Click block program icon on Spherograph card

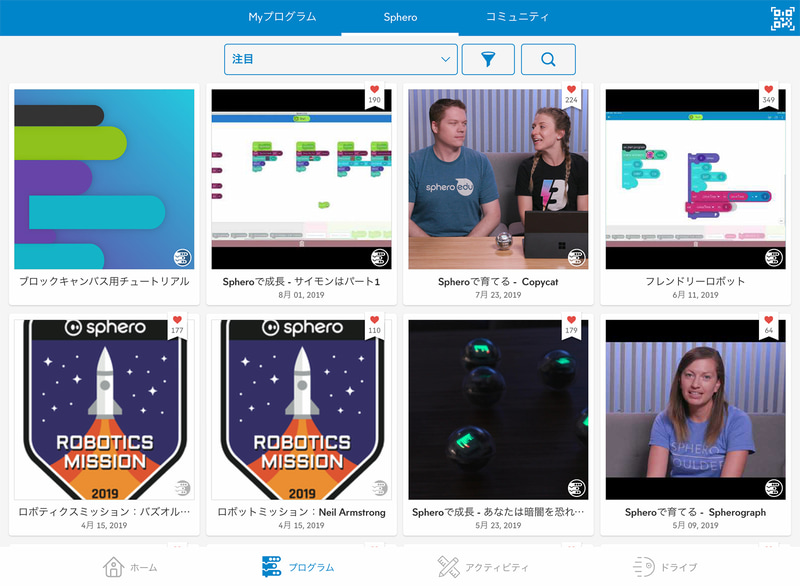(x=774, y=488)
